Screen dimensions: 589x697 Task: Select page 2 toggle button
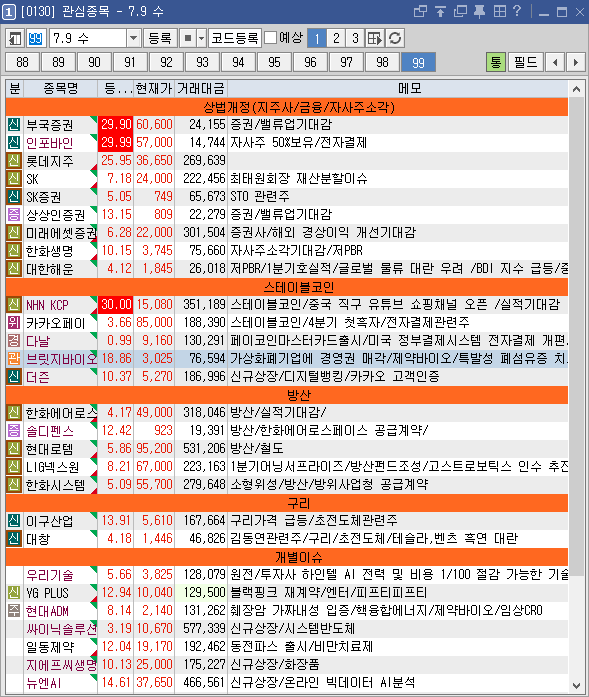tap(336, 38)
